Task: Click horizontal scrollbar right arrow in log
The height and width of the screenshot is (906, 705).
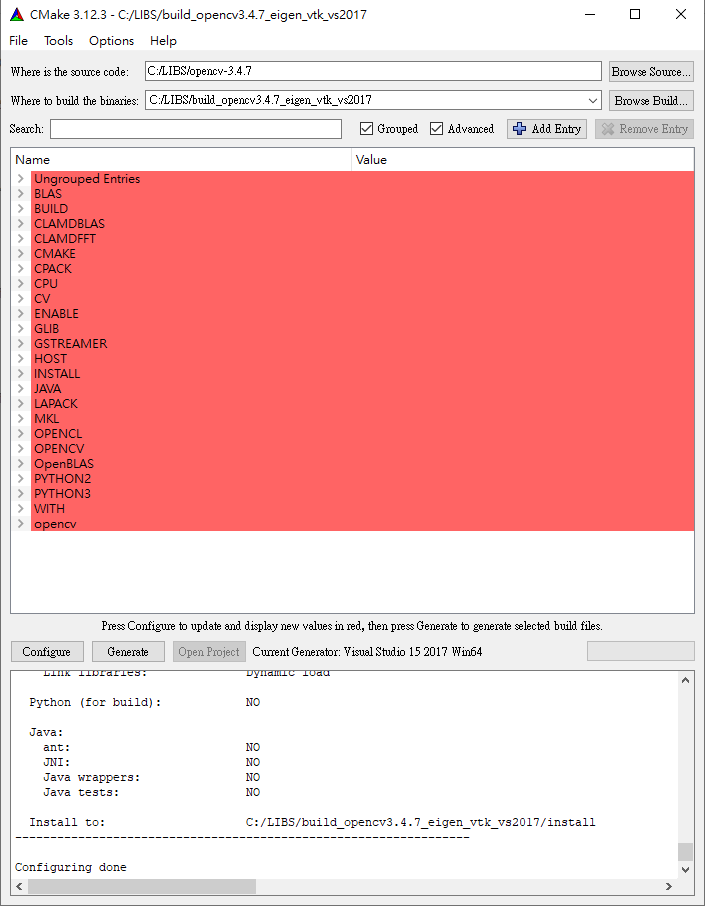Action: coord(669,886)
